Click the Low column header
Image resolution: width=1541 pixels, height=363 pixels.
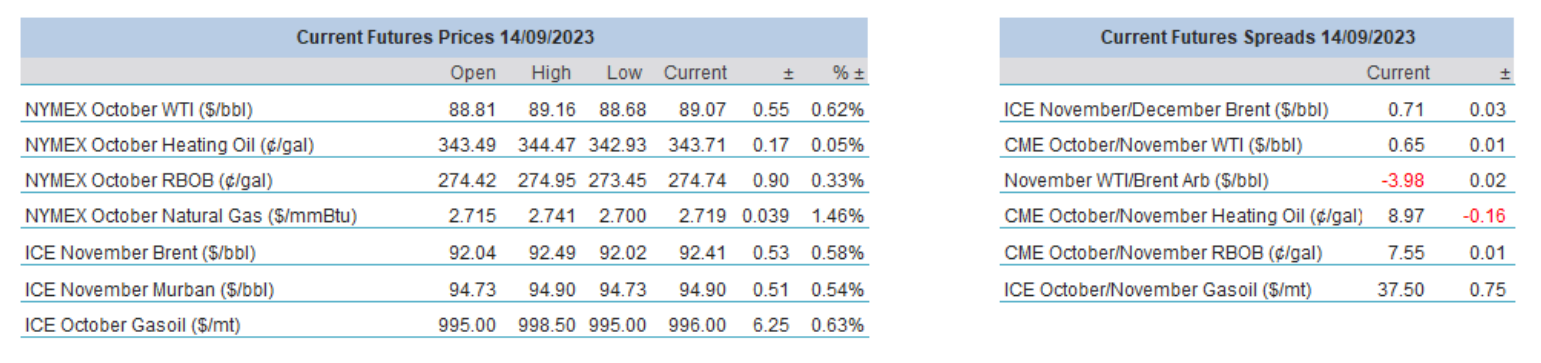click(622, 73)
